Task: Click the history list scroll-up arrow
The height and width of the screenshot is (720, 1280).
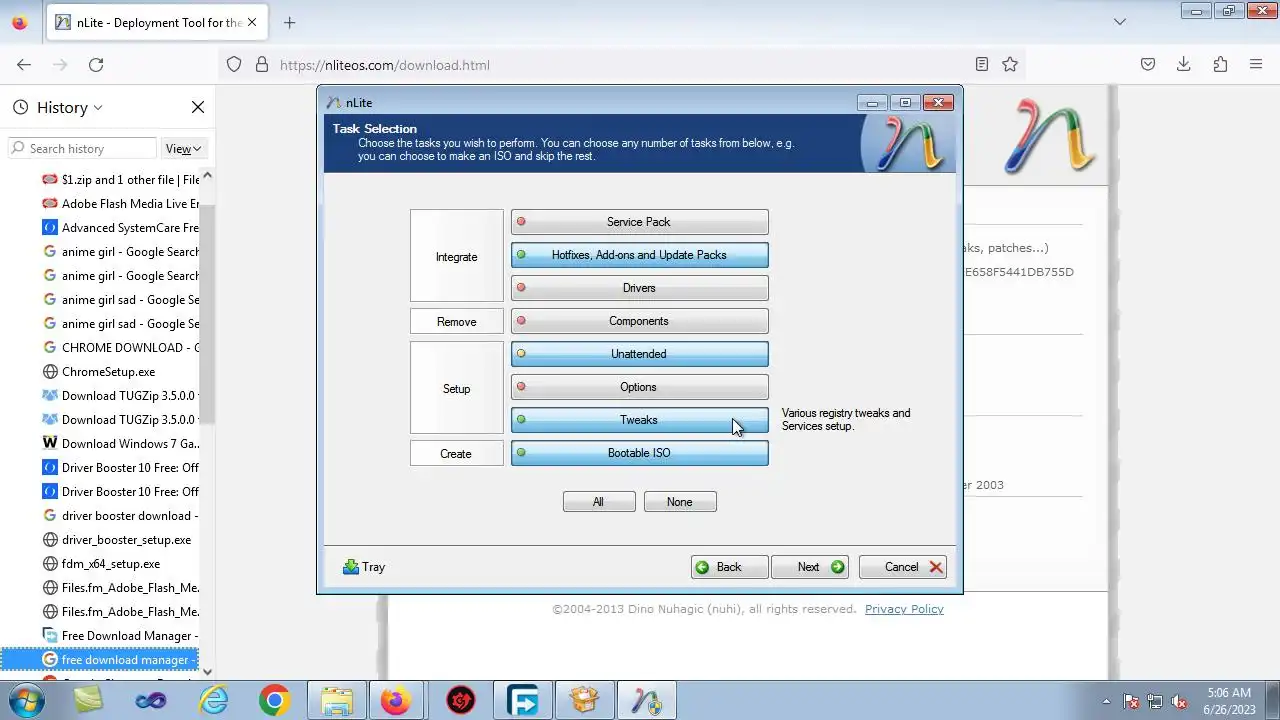Action: pyautogui.click(x=207, y=177)
